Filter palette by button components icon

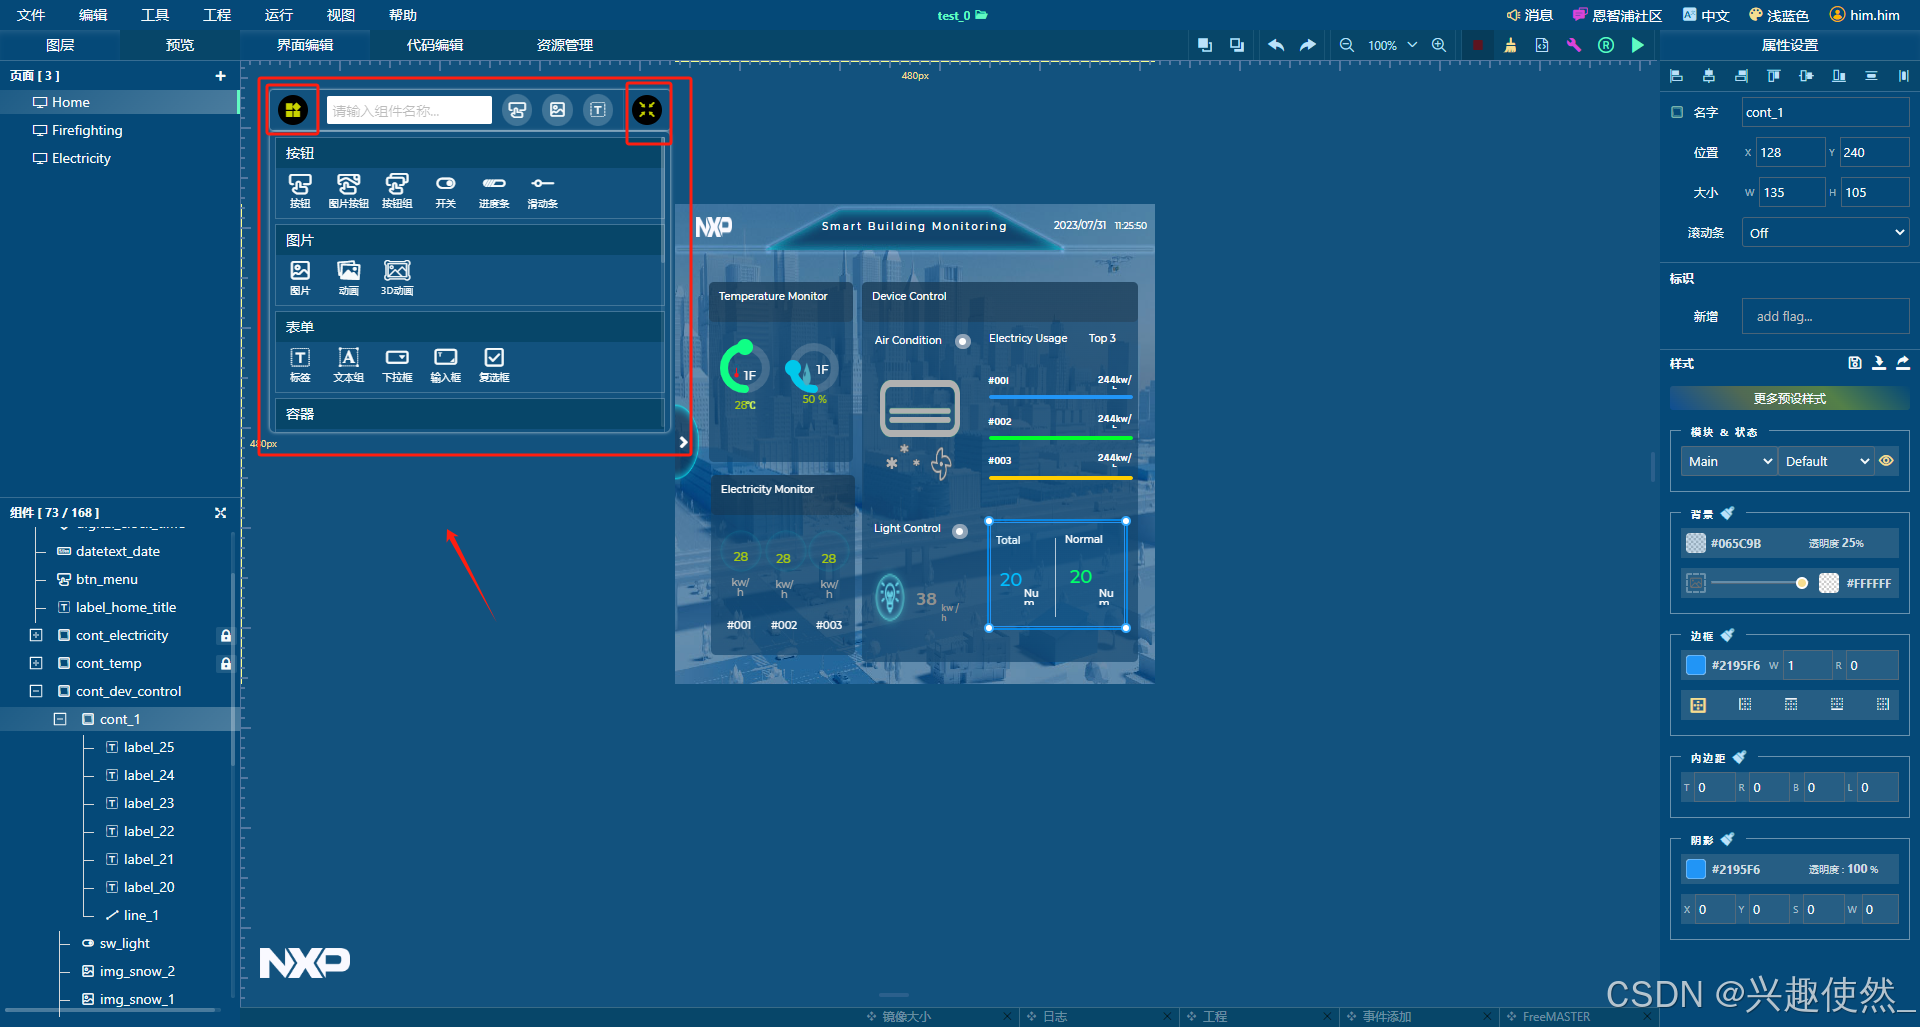tap(517, 110)
